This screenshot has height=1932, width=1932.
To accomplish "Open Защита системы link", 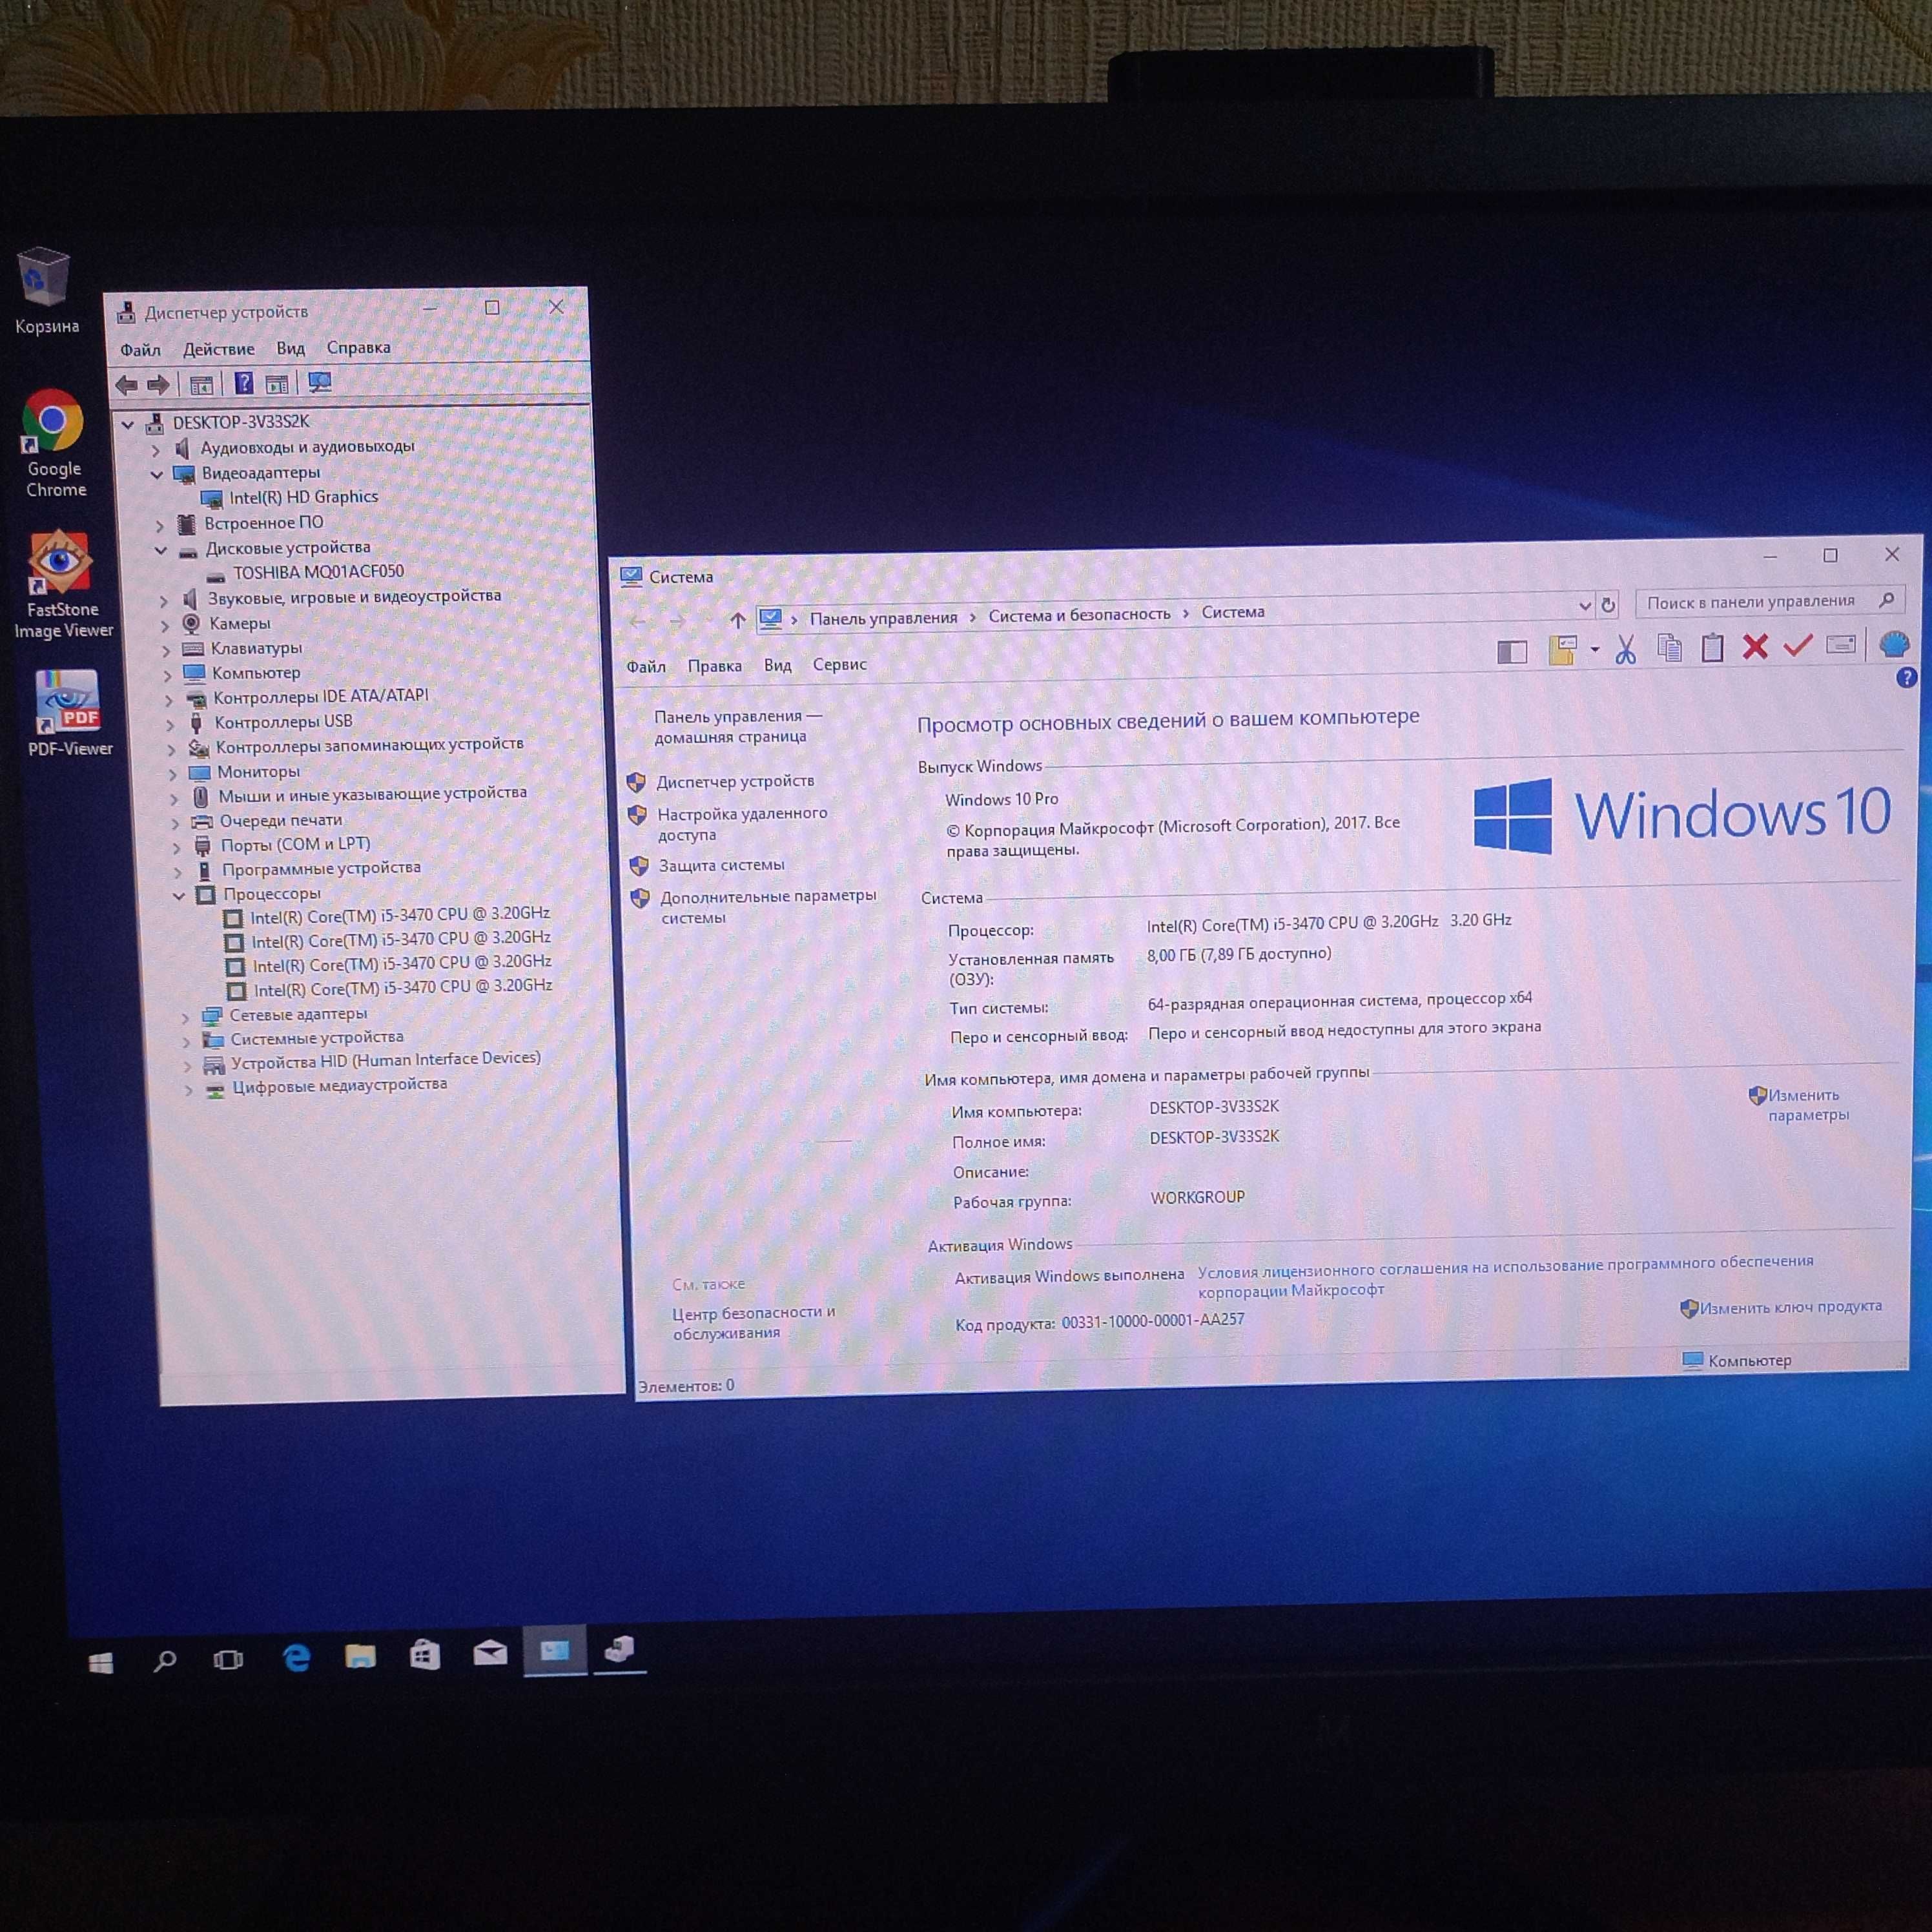I will tap(721, 865).
